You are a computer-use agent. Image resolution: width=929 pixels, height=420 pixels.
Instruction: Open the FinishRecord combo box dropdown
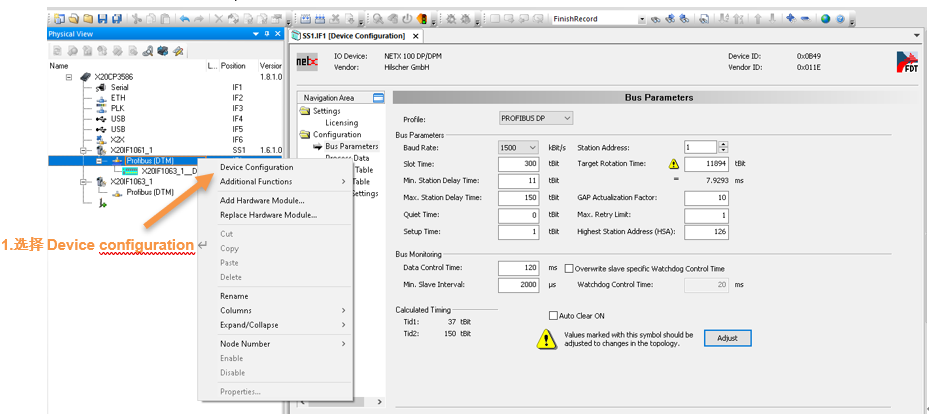(x=642, y=19)
